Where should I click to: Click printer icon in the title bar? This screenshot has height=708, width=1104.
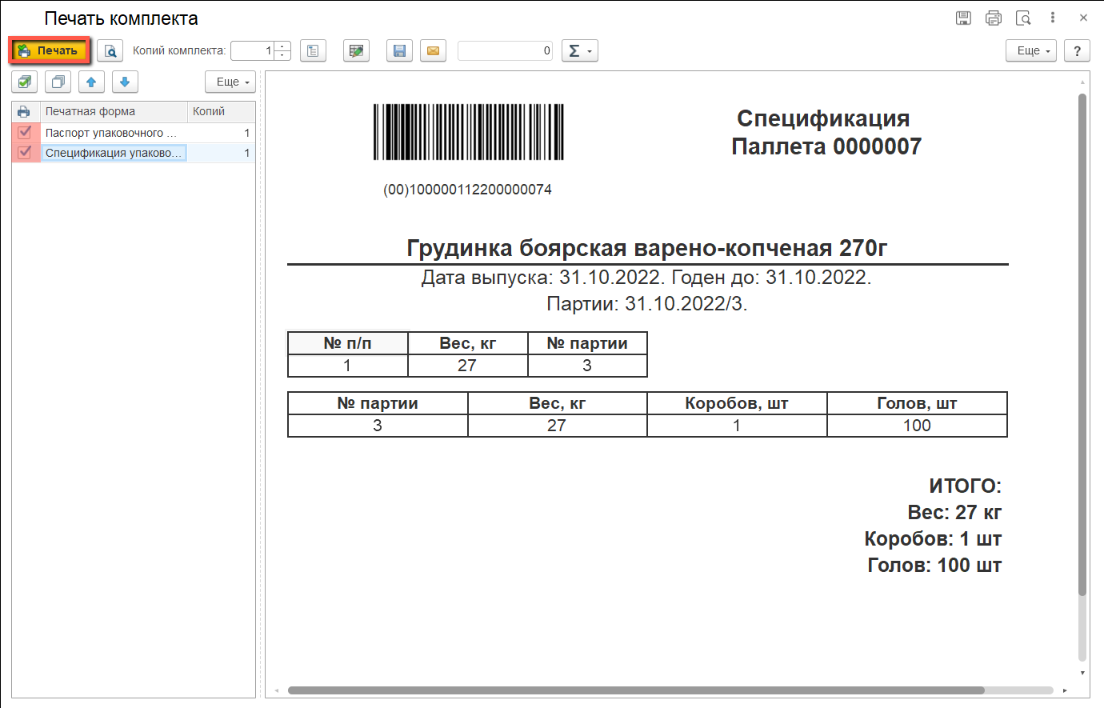click(x=993, y=18)
